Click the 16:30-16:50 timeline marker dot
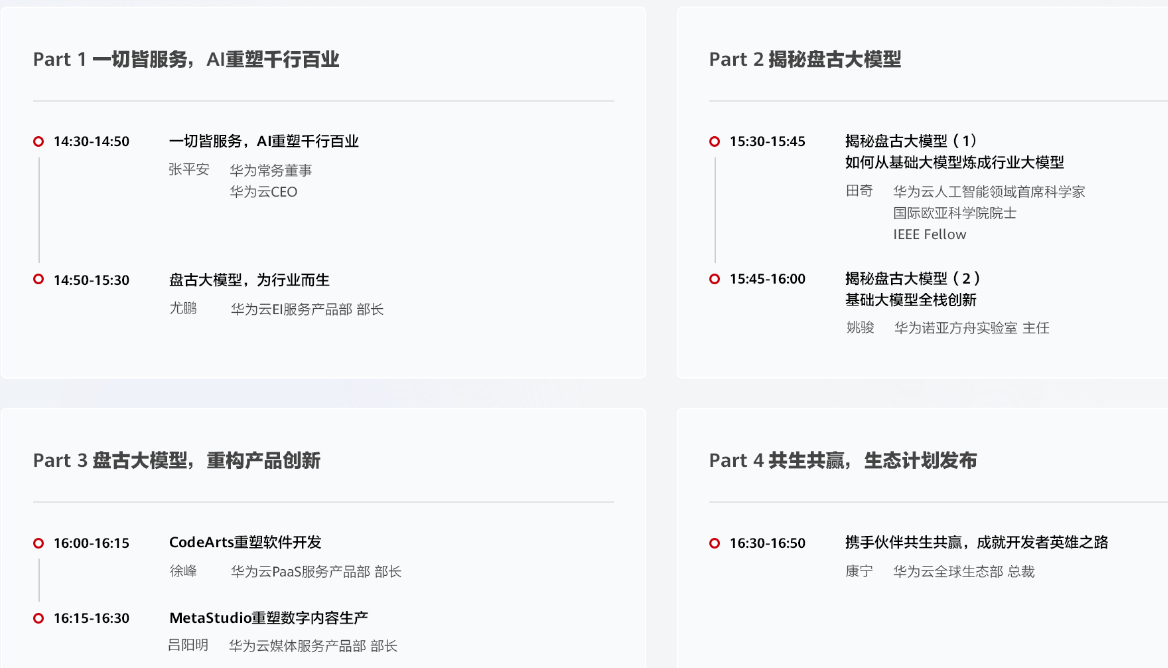Viewport: 1168px width, 668px height. point(715,543)
